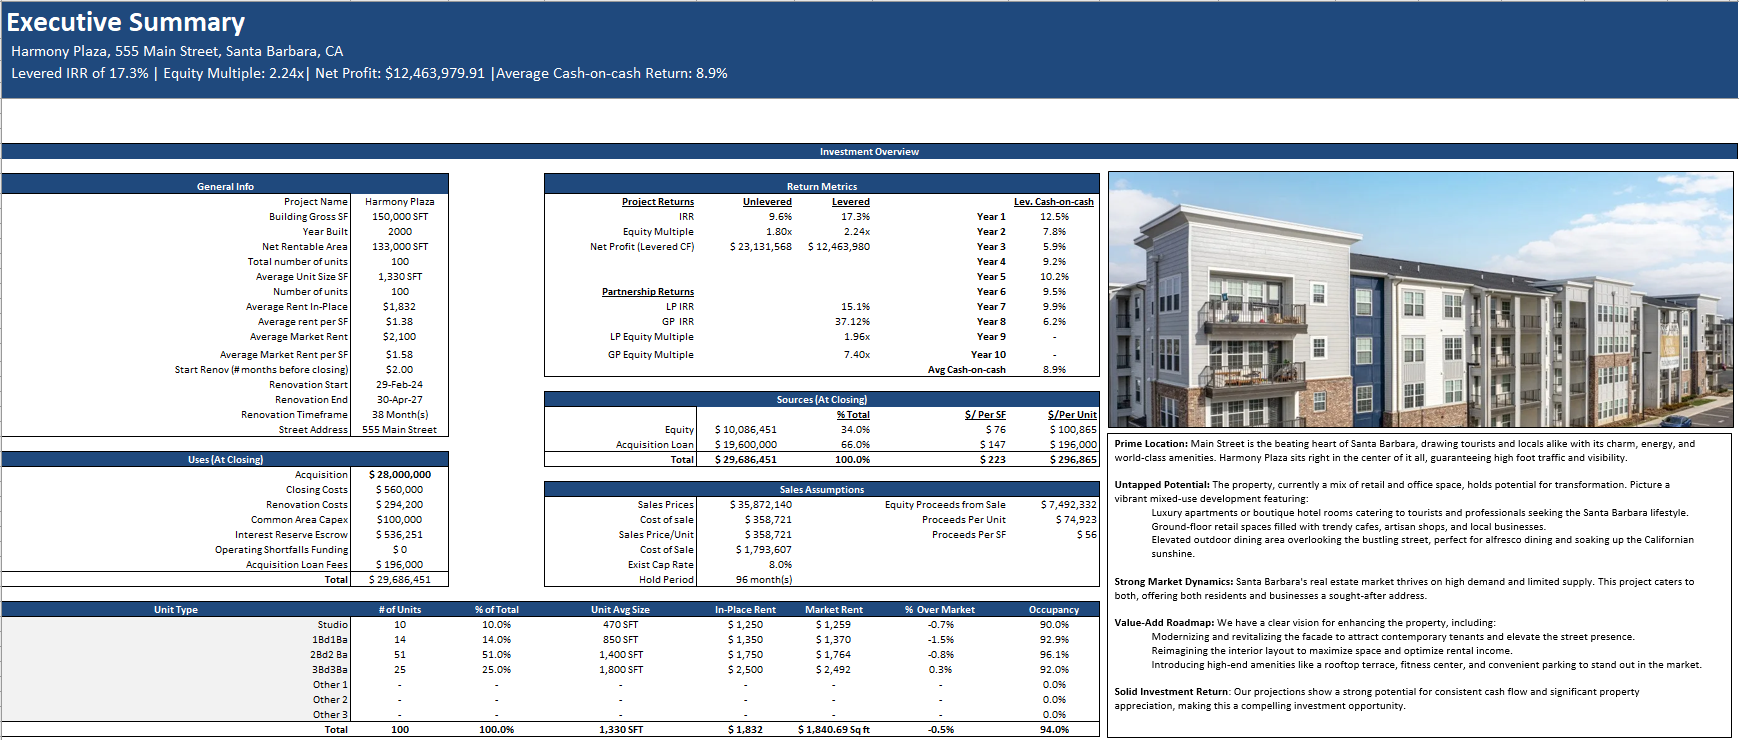Click the 8.0% Exit Cap Rate value

(x=780, y=565)
